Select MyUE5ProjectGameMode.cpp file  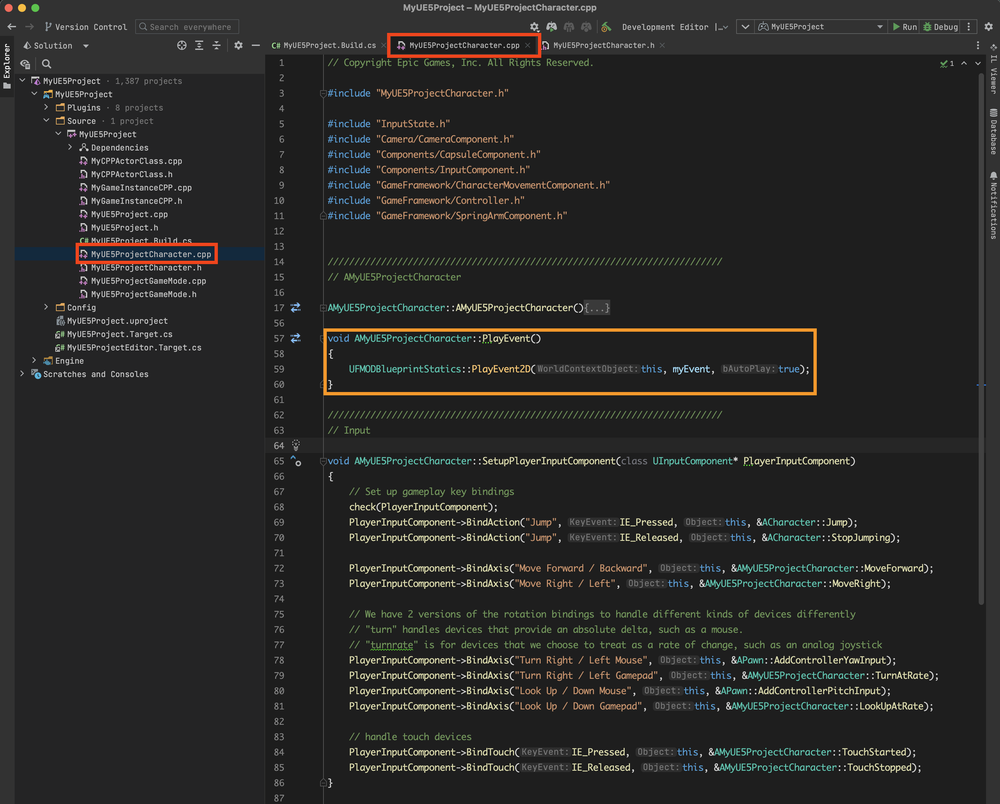pyautogui.click(x=142, y=281)
